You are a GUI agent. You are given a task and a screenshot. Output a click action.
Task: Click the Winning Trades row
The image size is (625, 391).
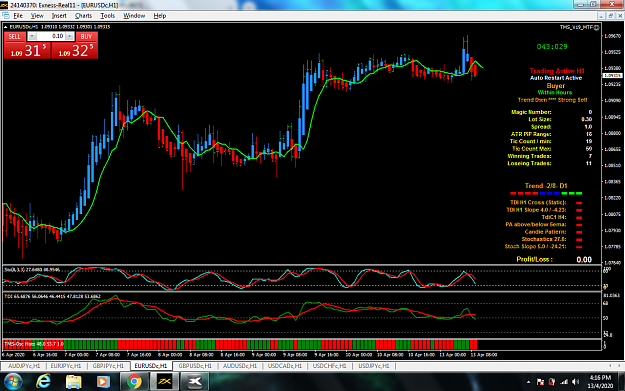(549, 156)
